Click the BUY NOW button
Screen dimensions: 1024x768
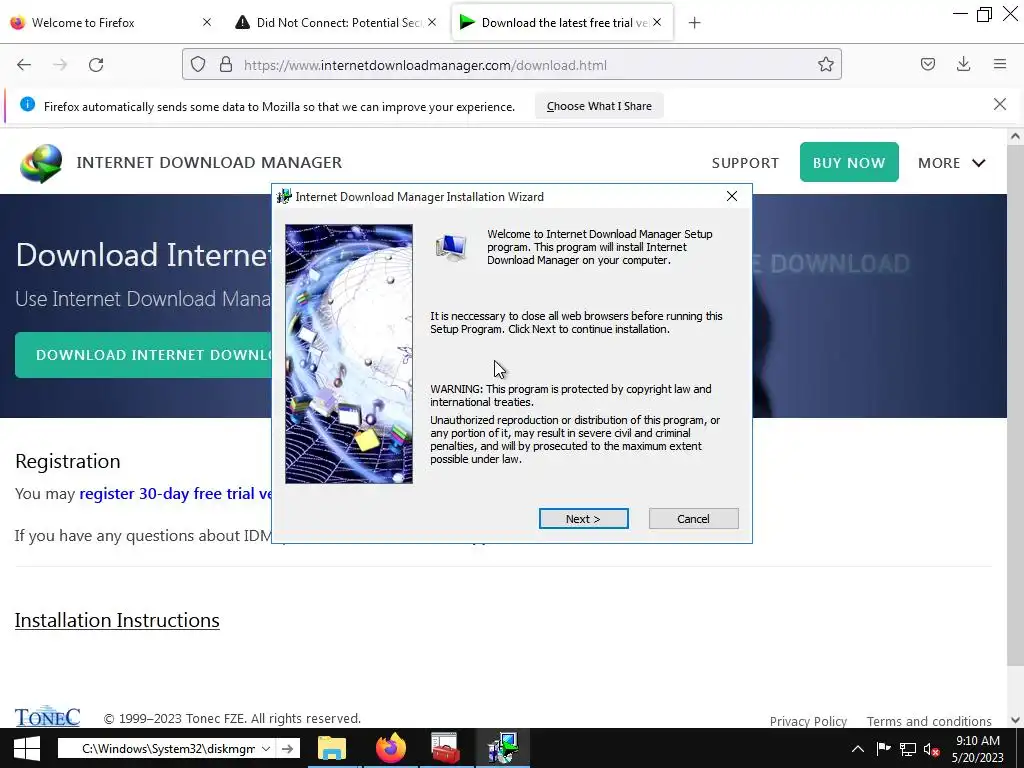(849, 162)
